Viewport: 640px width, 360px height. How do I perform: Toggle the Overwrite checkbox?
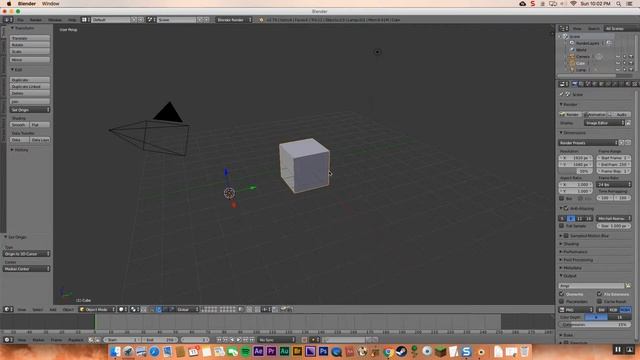click(562, 294)
